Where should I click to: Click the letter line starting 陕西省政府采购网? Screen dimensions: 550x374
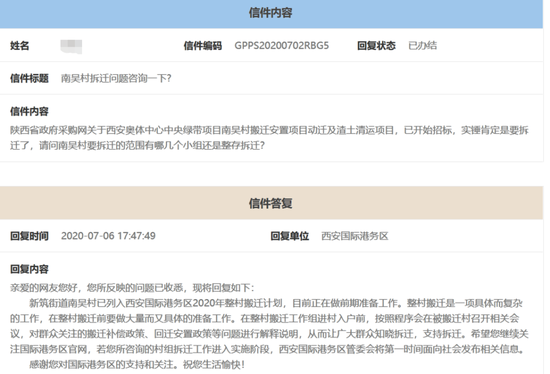click(269, 130)
